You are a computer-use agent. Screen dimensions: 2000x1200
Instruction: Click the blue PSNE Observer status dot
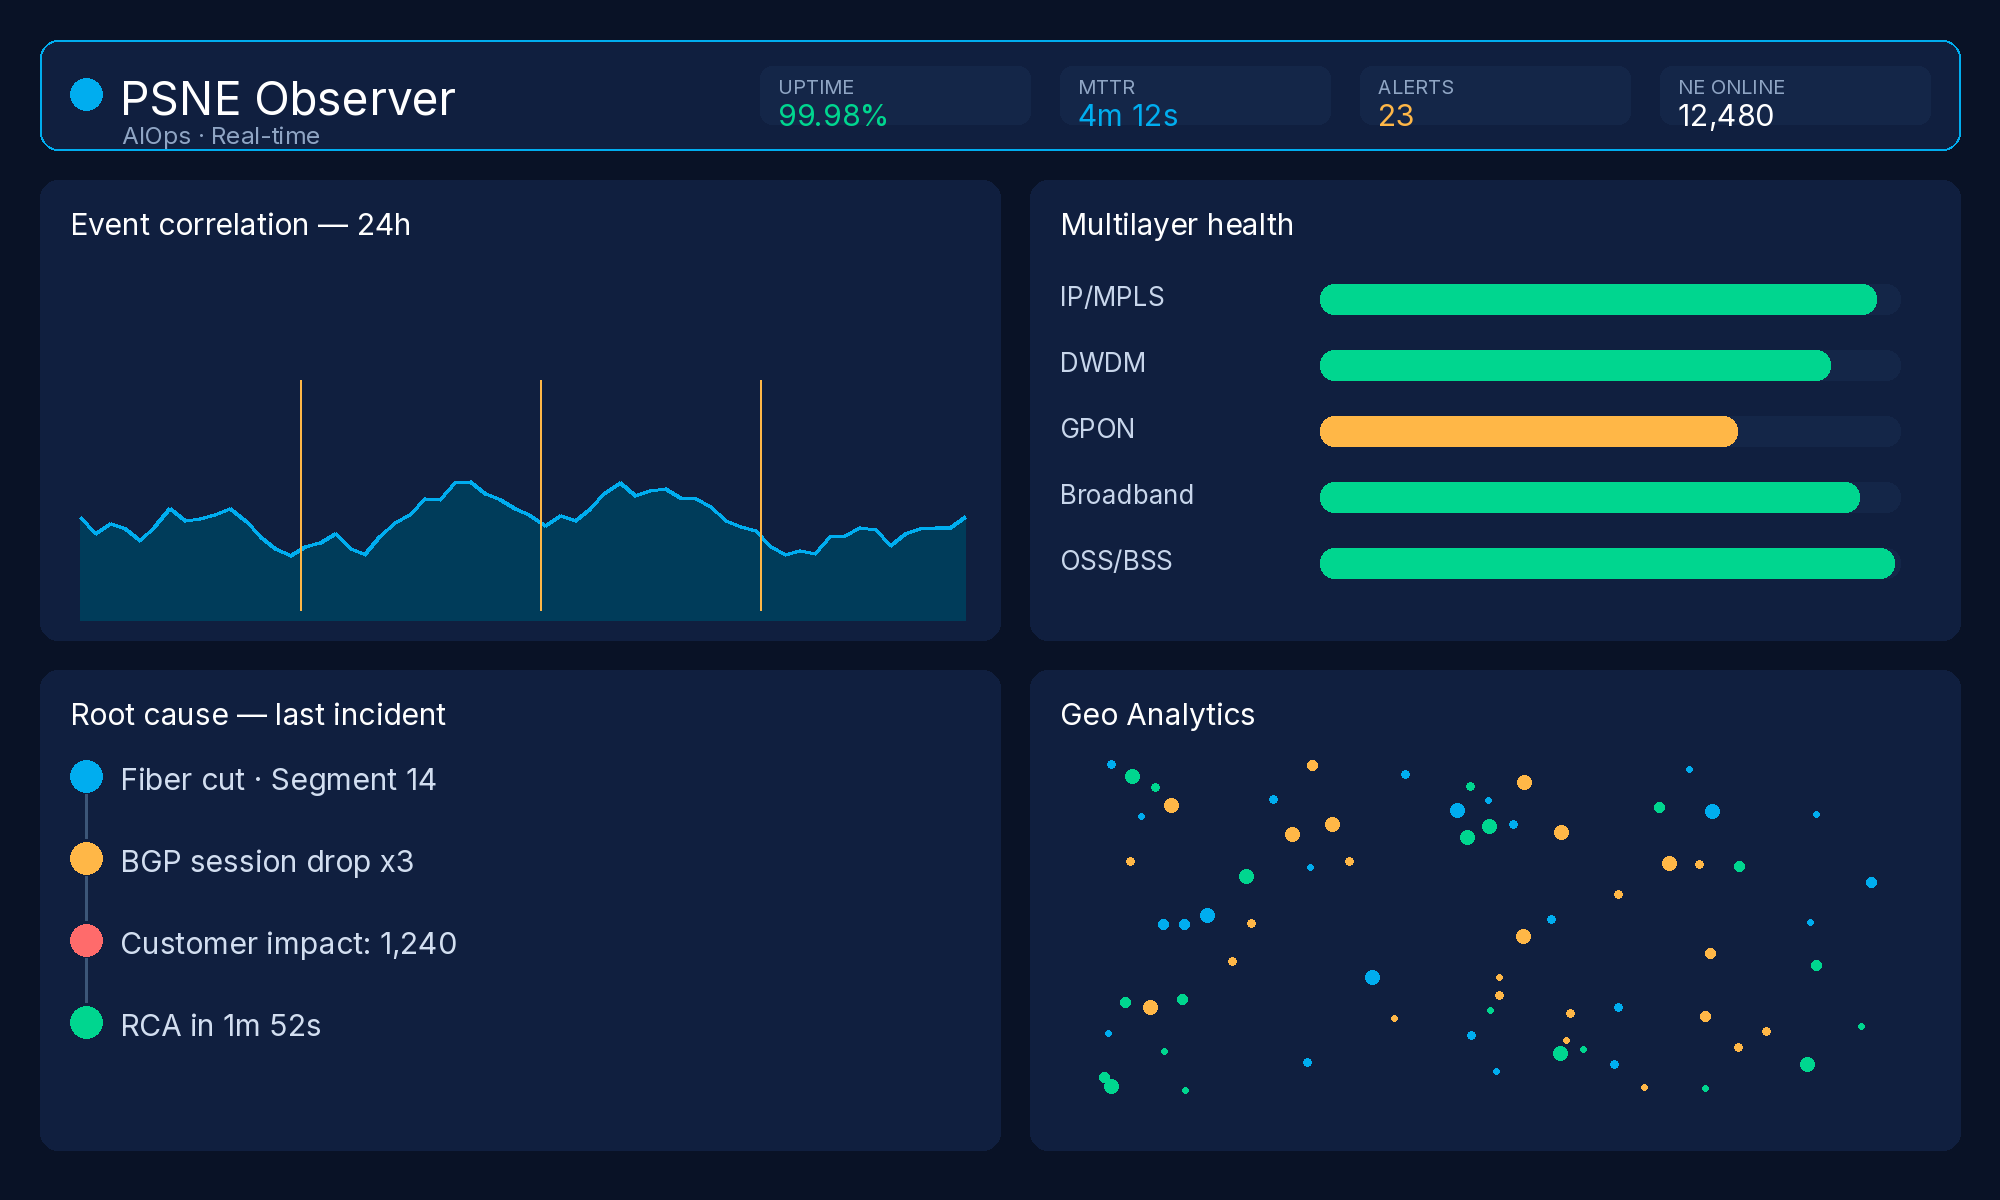(x=87, y=95)
